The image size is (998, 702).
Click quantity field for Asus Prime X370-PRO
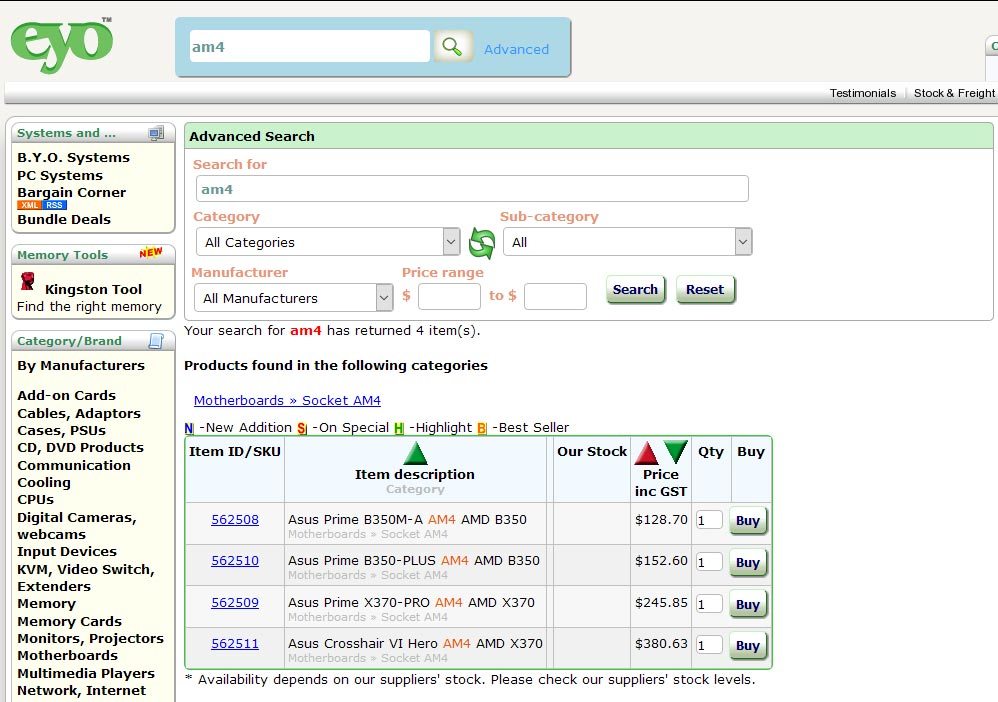tap(709, 604)
